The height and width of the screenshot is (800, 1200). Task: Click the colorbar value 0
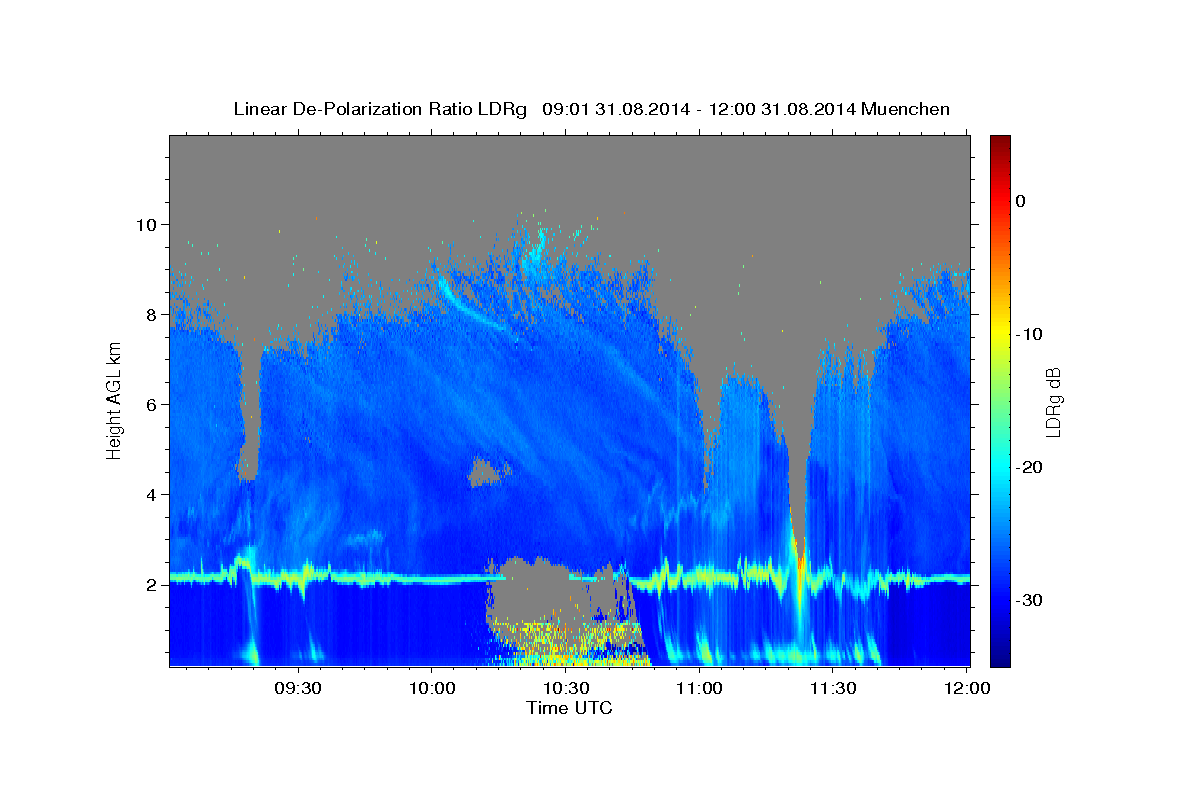(1020, 201)
